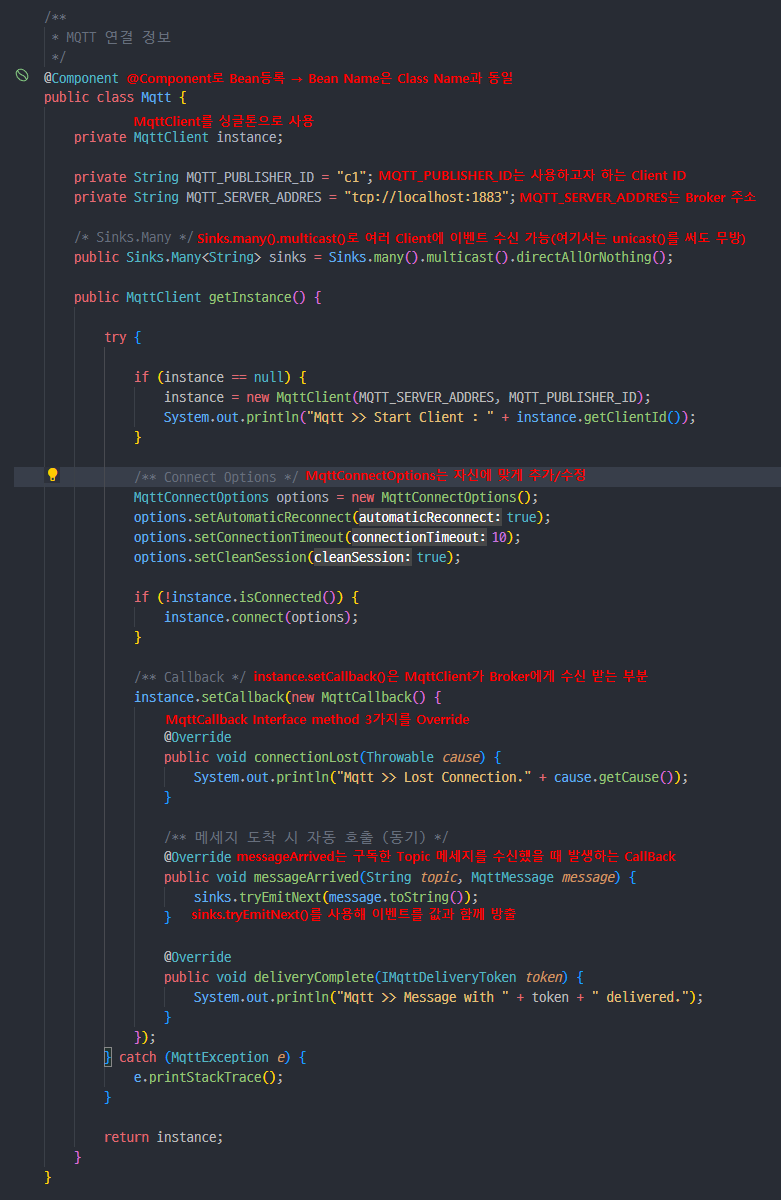Click the highlighted closing brace before catch
This screenshot has height=1200, width=781.
point(108,1057)
